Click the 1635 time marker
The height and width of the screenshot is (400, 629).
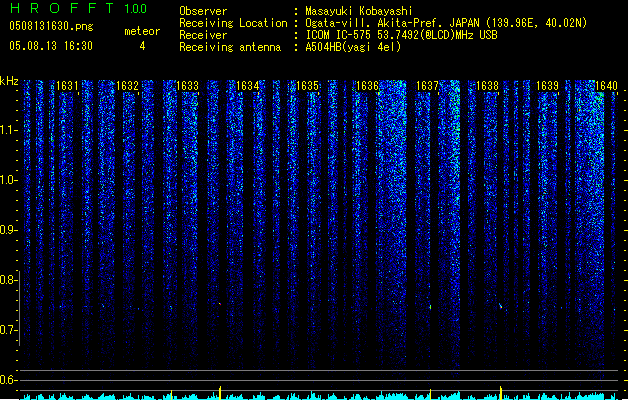coord(307,86)
